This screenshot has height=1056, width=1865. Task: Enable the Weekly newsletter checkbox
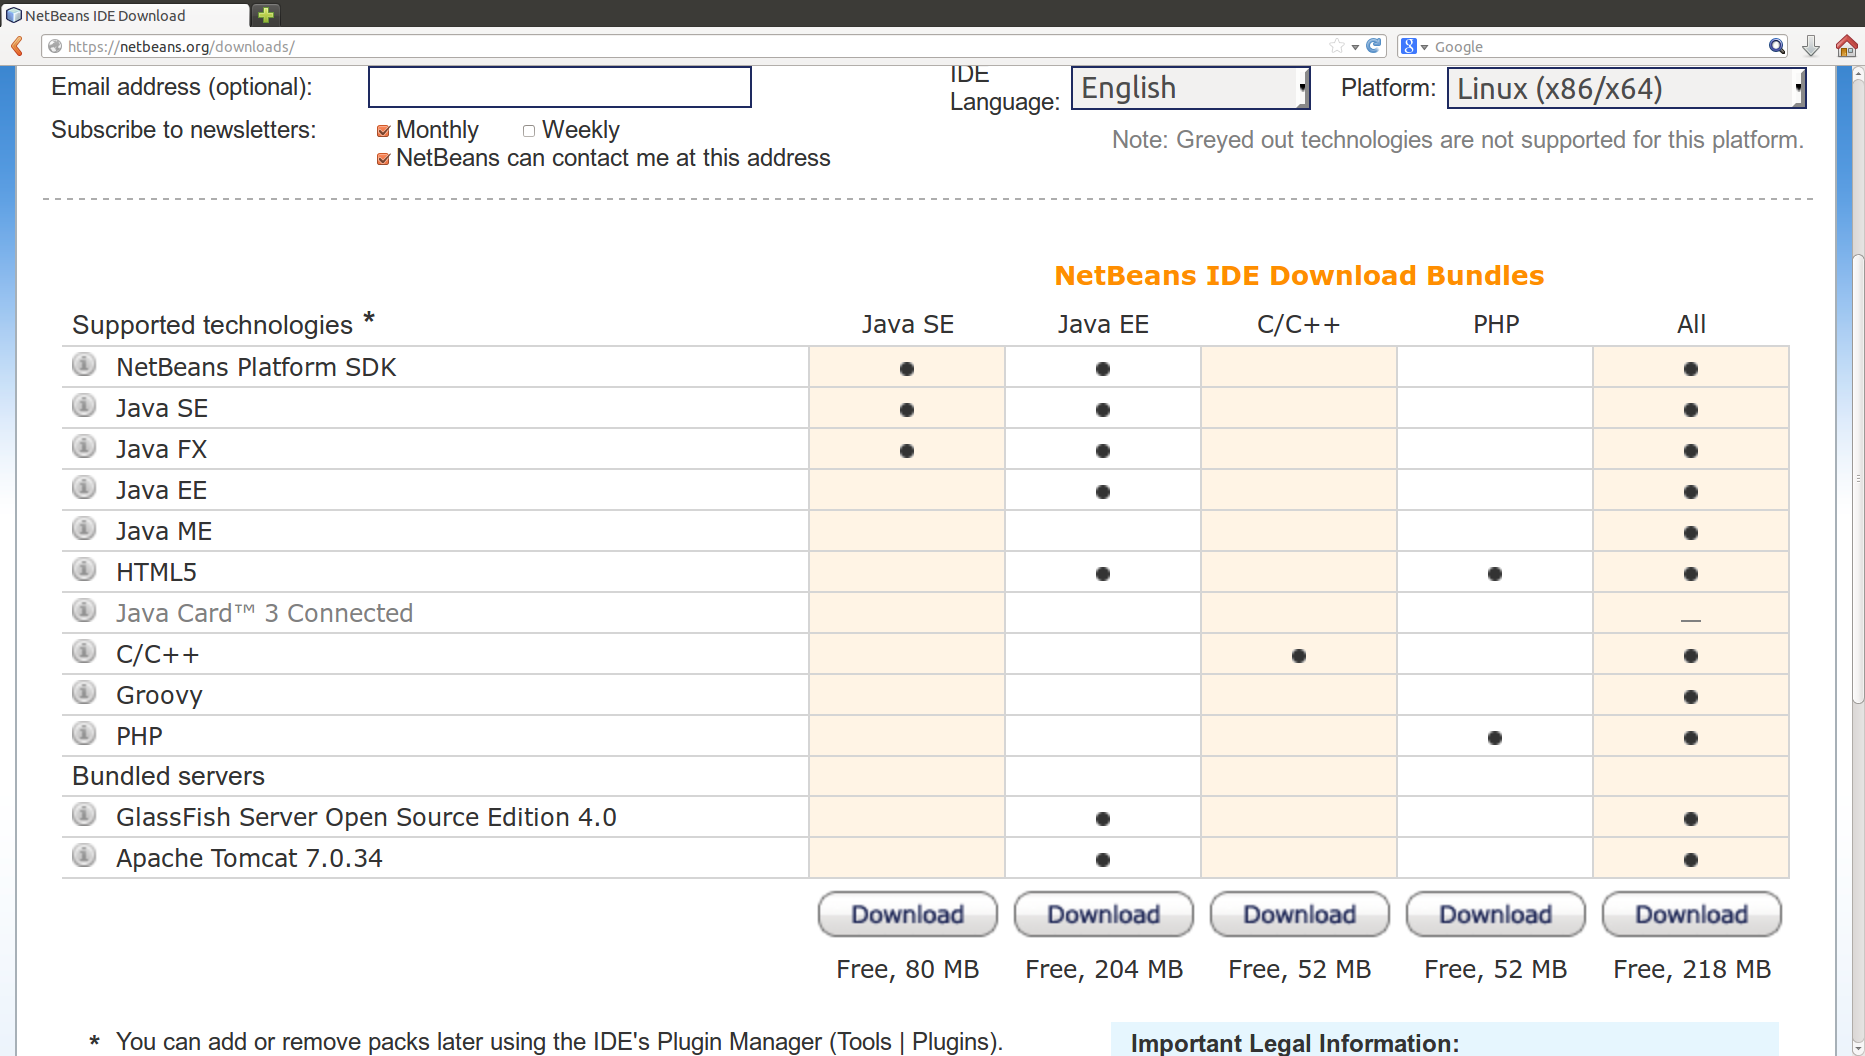(529, 131)
